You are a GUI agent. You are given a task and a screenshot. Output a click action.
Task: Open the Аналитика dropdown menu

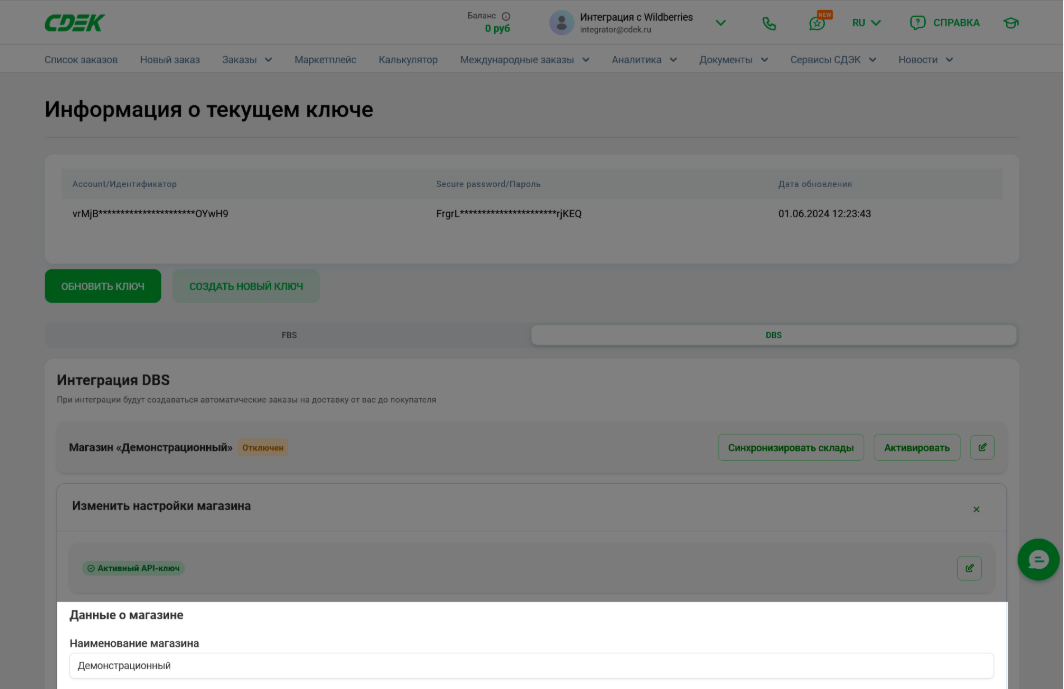coord(644,60)
